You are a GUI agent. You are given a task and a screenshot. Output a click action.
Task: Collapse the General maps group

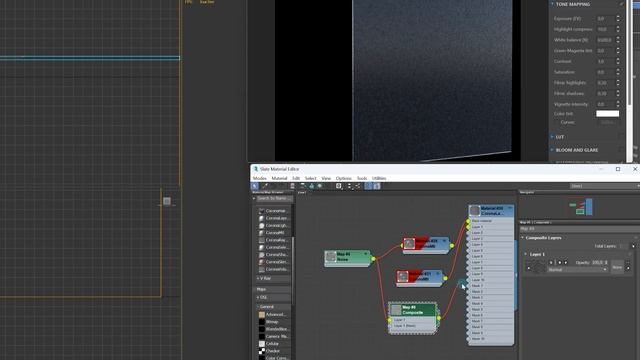[x=272, y=307]
